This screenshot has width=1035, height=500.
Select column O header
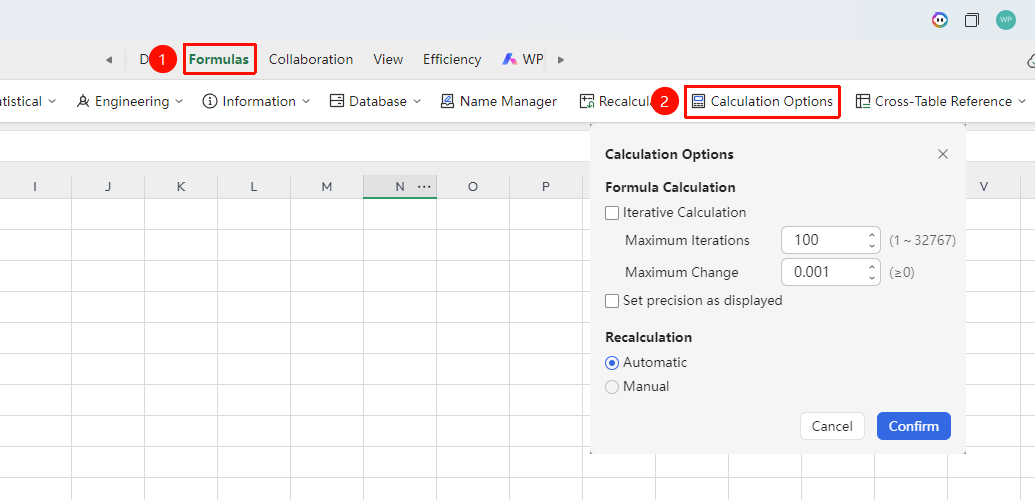click(x=473, y=187)
